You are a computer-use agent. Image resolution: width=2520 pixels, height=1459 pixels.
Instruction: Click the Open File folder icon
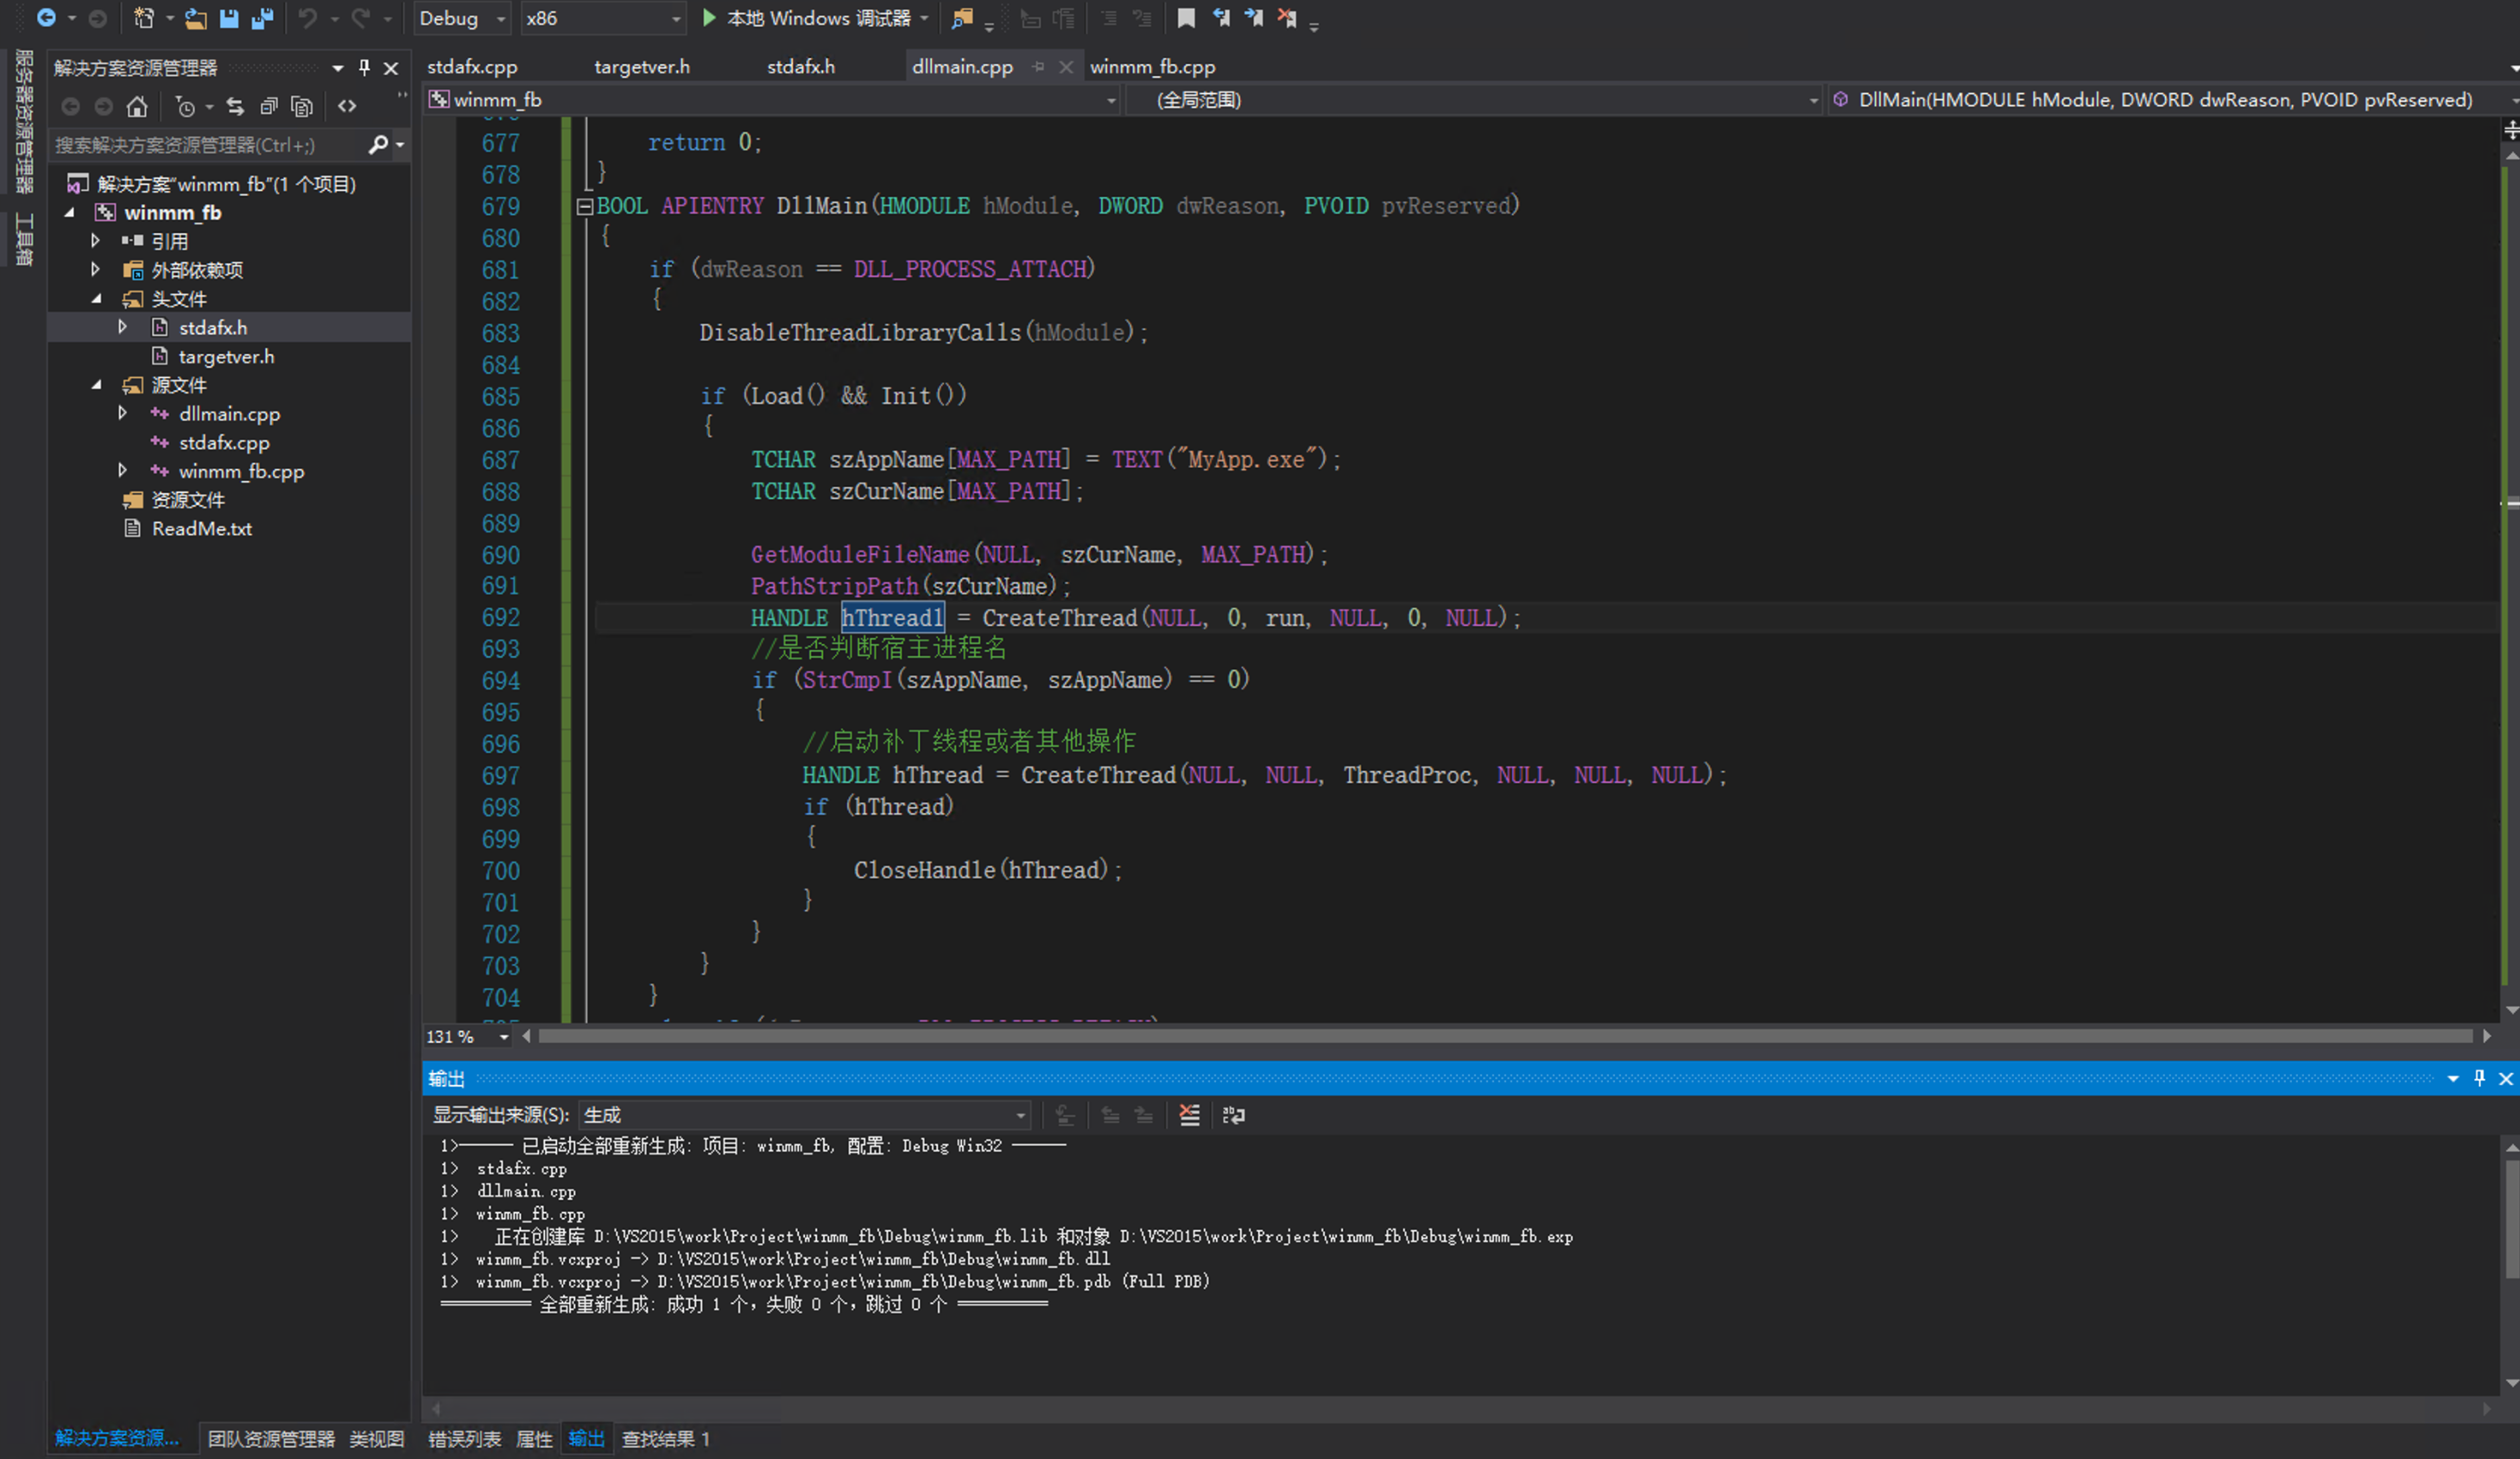pyautogui.click(x=196, y=18)
